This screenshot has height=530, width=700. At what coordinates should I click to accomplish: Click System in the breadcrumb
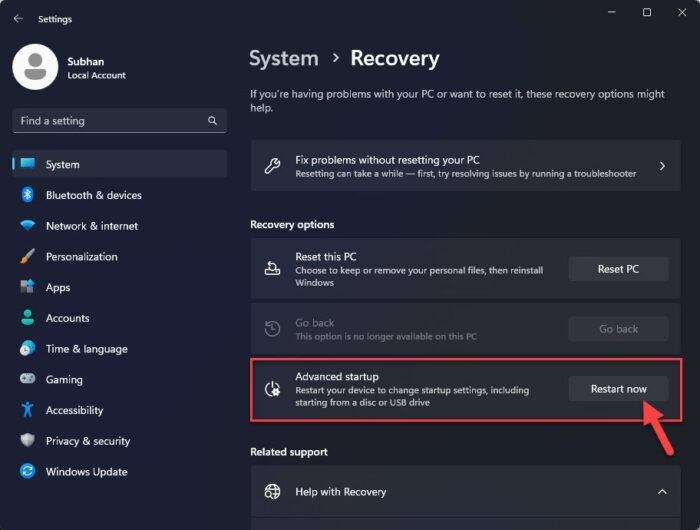pos(284,59)
